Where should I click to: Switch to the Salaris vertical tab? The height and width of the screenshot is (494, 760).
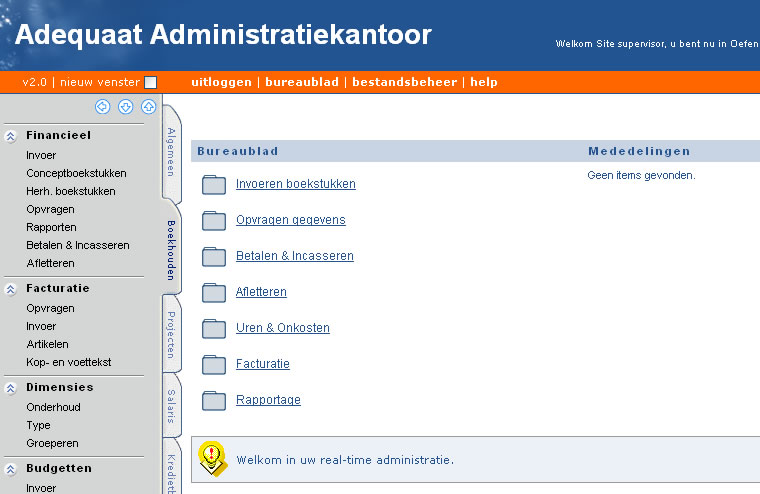[171, 406]
